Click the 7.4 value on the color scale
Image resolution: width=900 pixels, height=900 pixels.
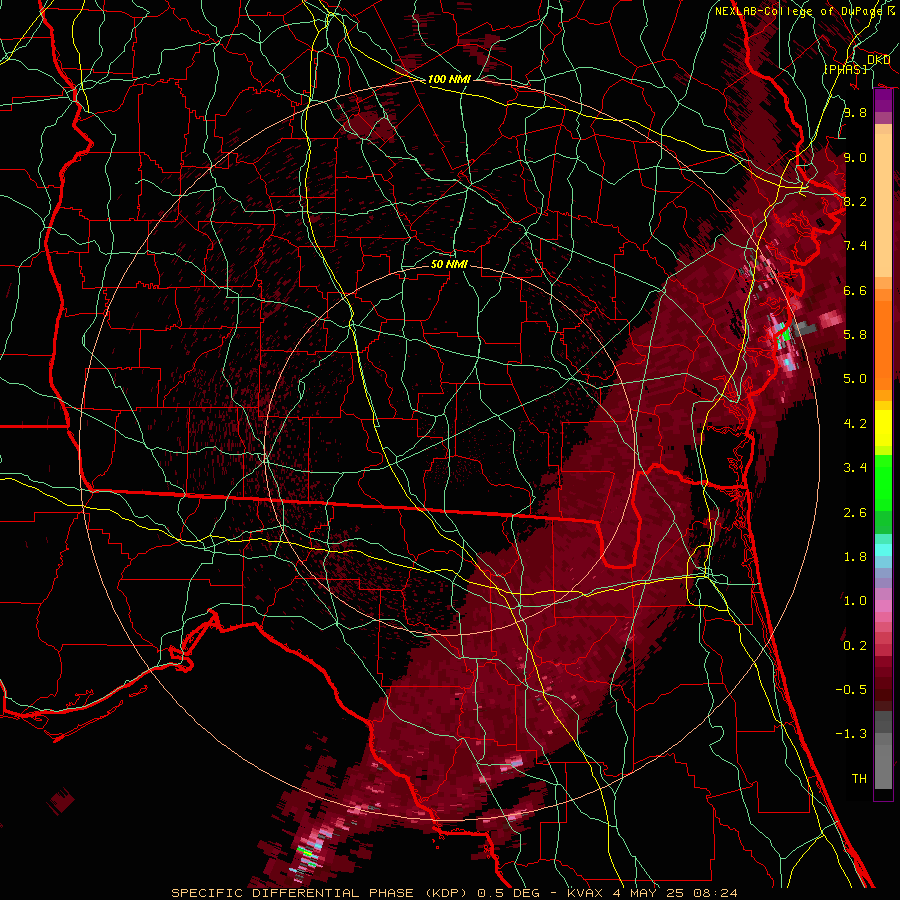[x=855, y=246]
